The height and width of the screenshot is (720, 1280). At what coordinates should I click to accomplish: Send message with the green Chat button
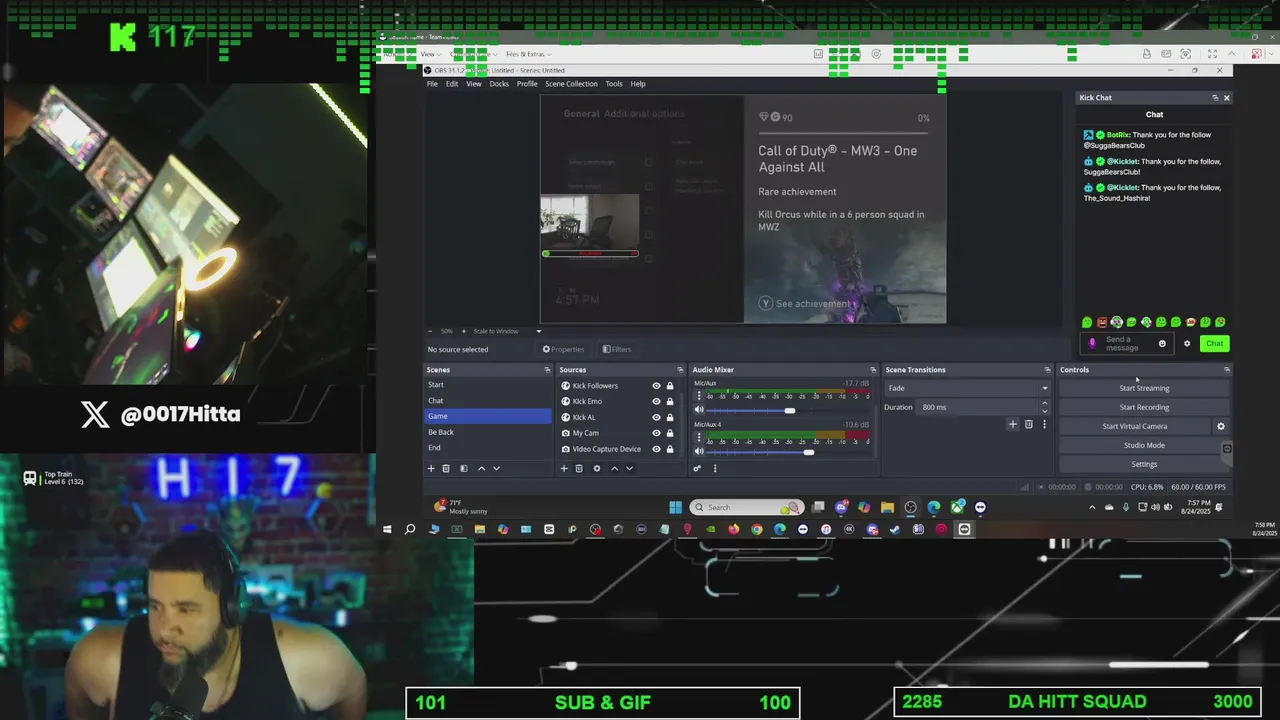click(x=1214, y=343)
